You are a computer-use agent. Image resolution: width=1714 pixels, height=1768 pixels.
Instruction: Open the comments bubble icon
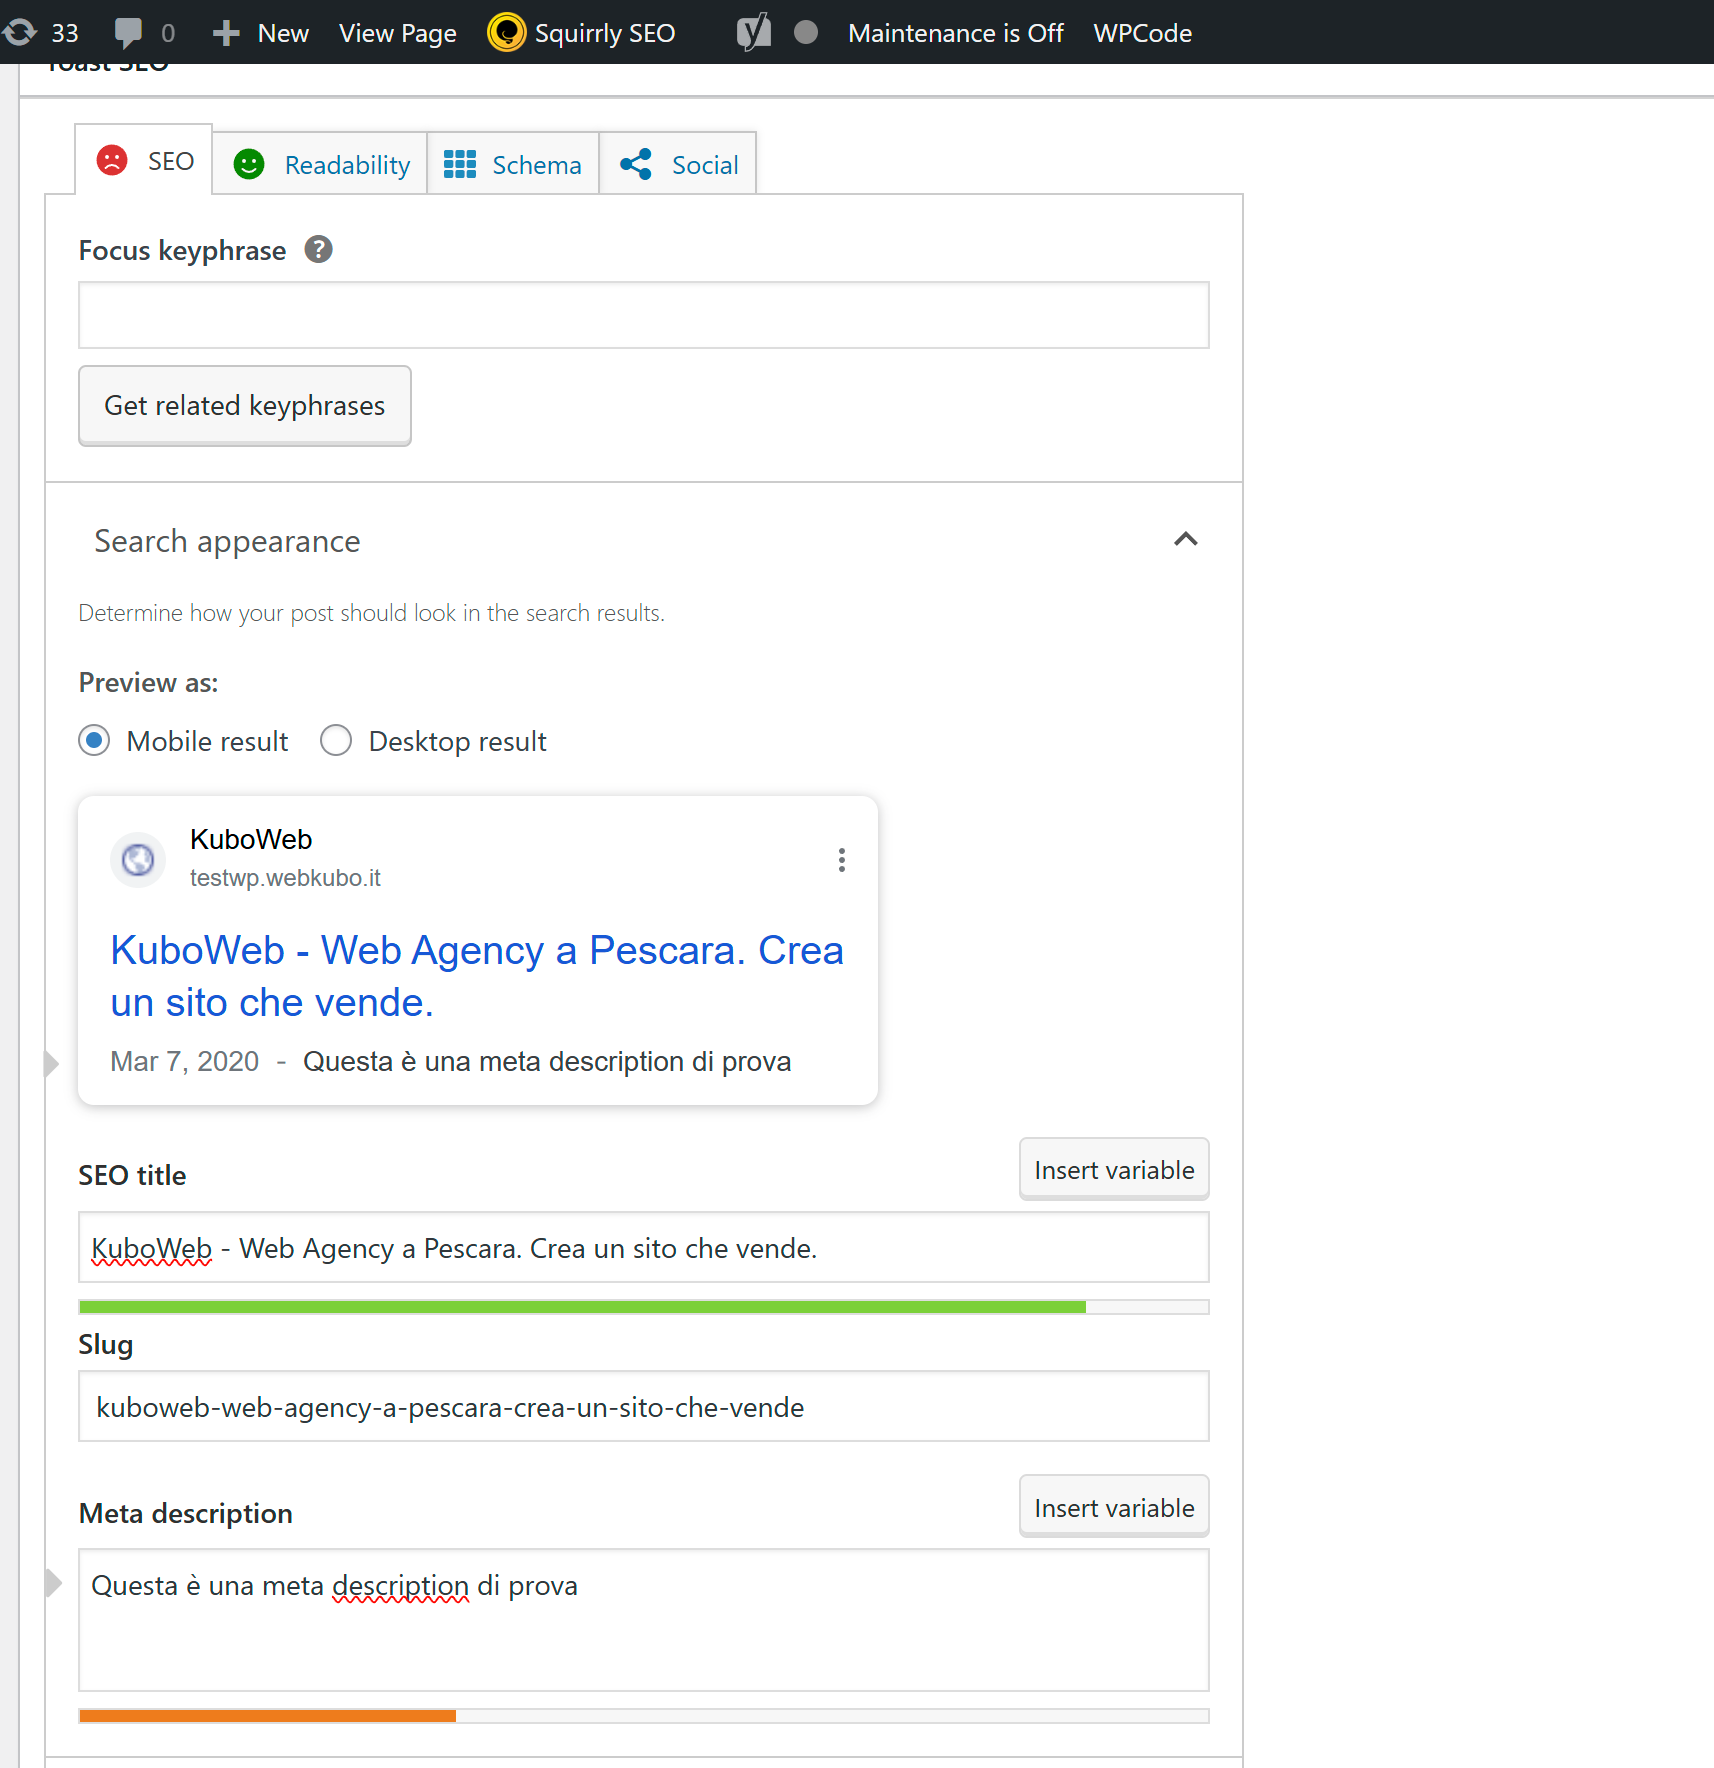pyautogui.click(x=128, y=32)
